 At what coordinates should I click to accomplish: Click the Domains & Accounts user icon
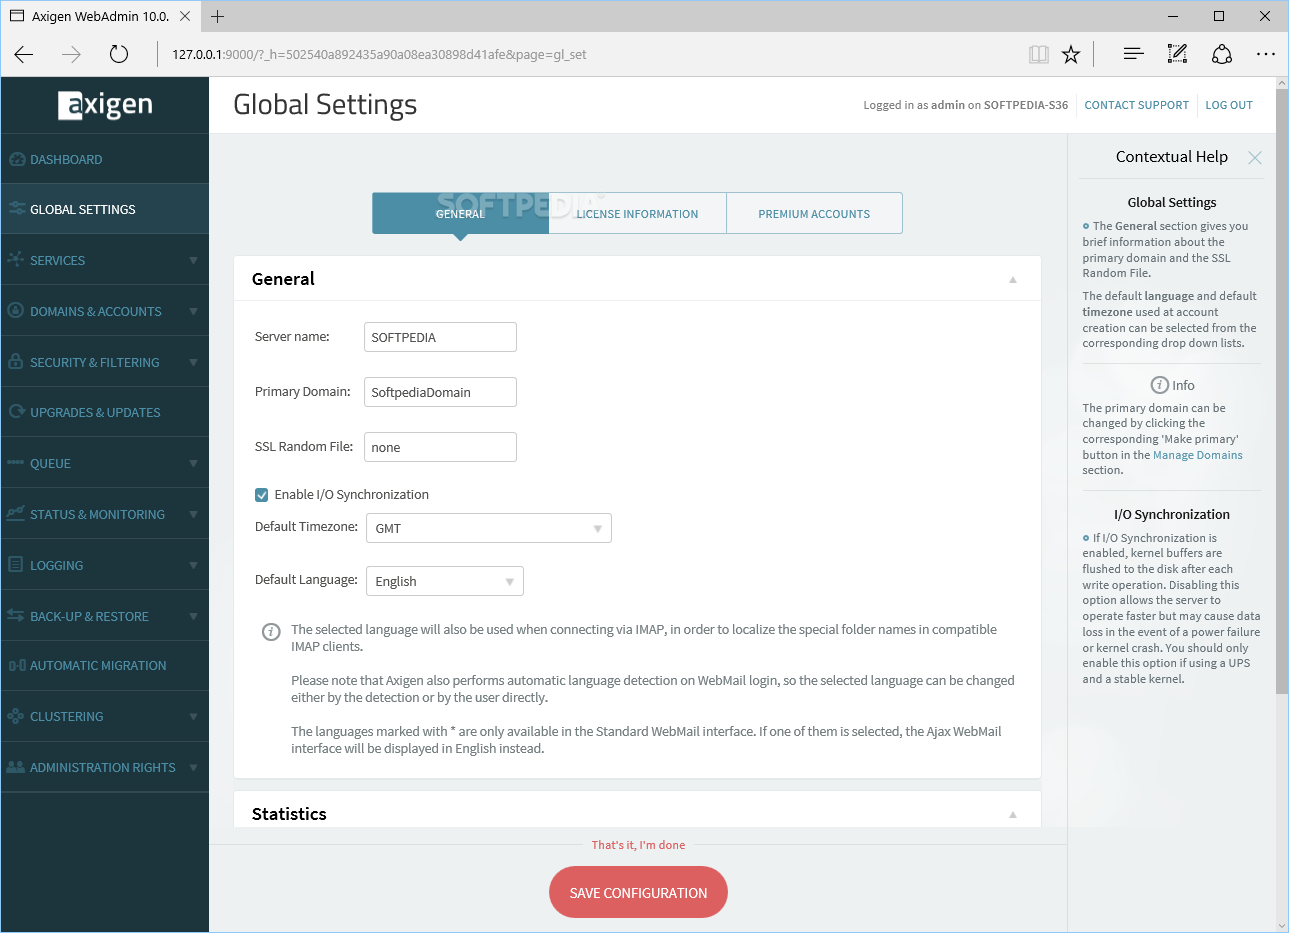pyautogui.click(x=16, y=311)
